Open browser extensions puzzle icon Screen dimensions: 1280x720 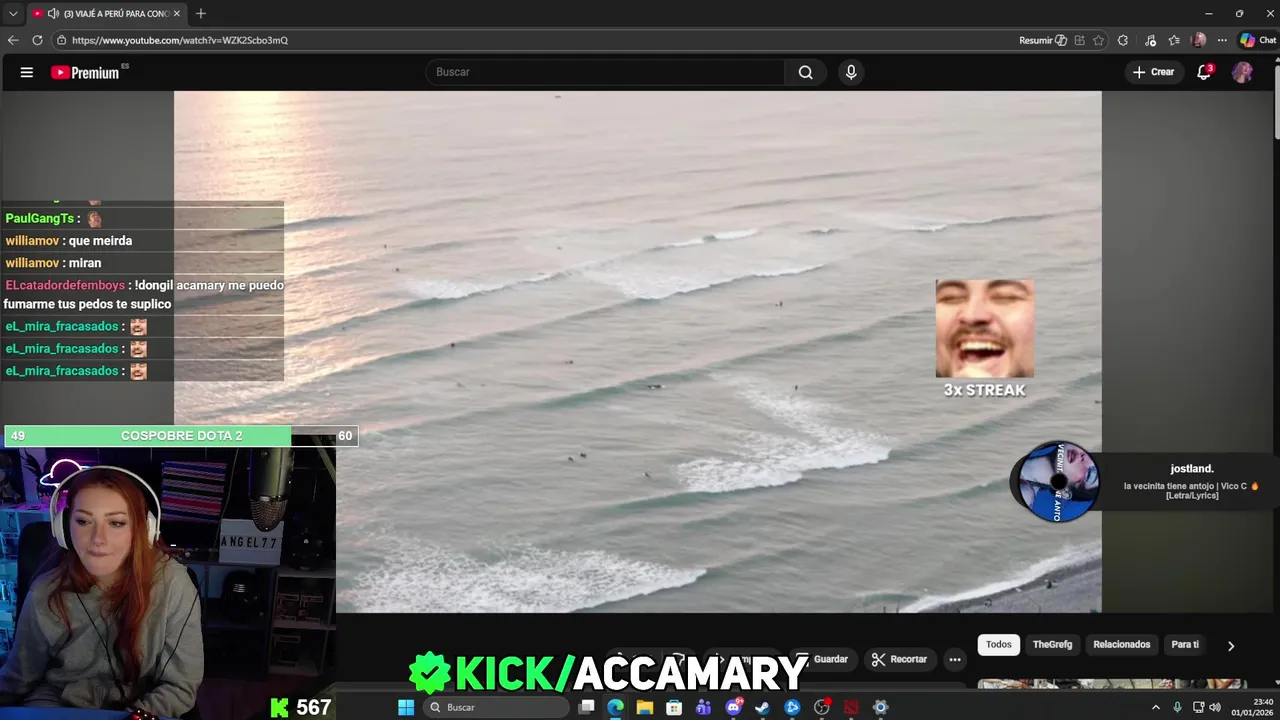(x=1123, y=40)
